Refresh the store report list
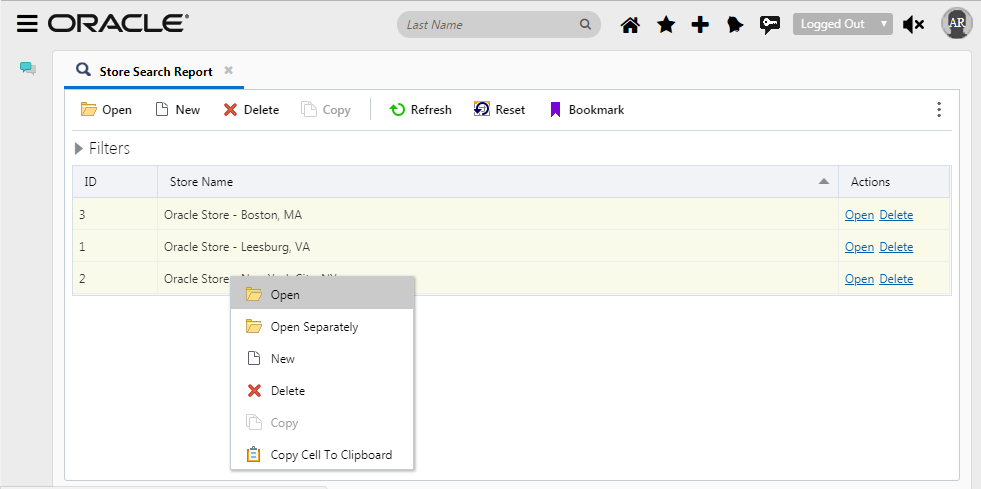 click(x=421, y=110)
